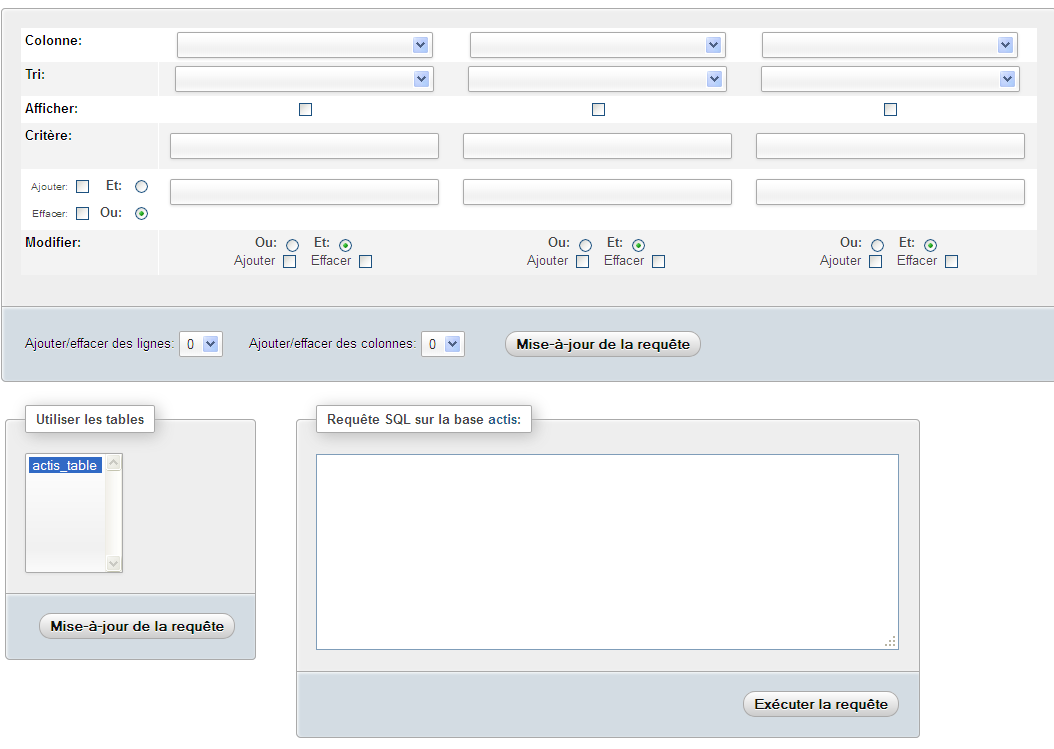The image size is (1054, 749).
Task: Click the SQL text area resize grip
Action: (891, 642)
